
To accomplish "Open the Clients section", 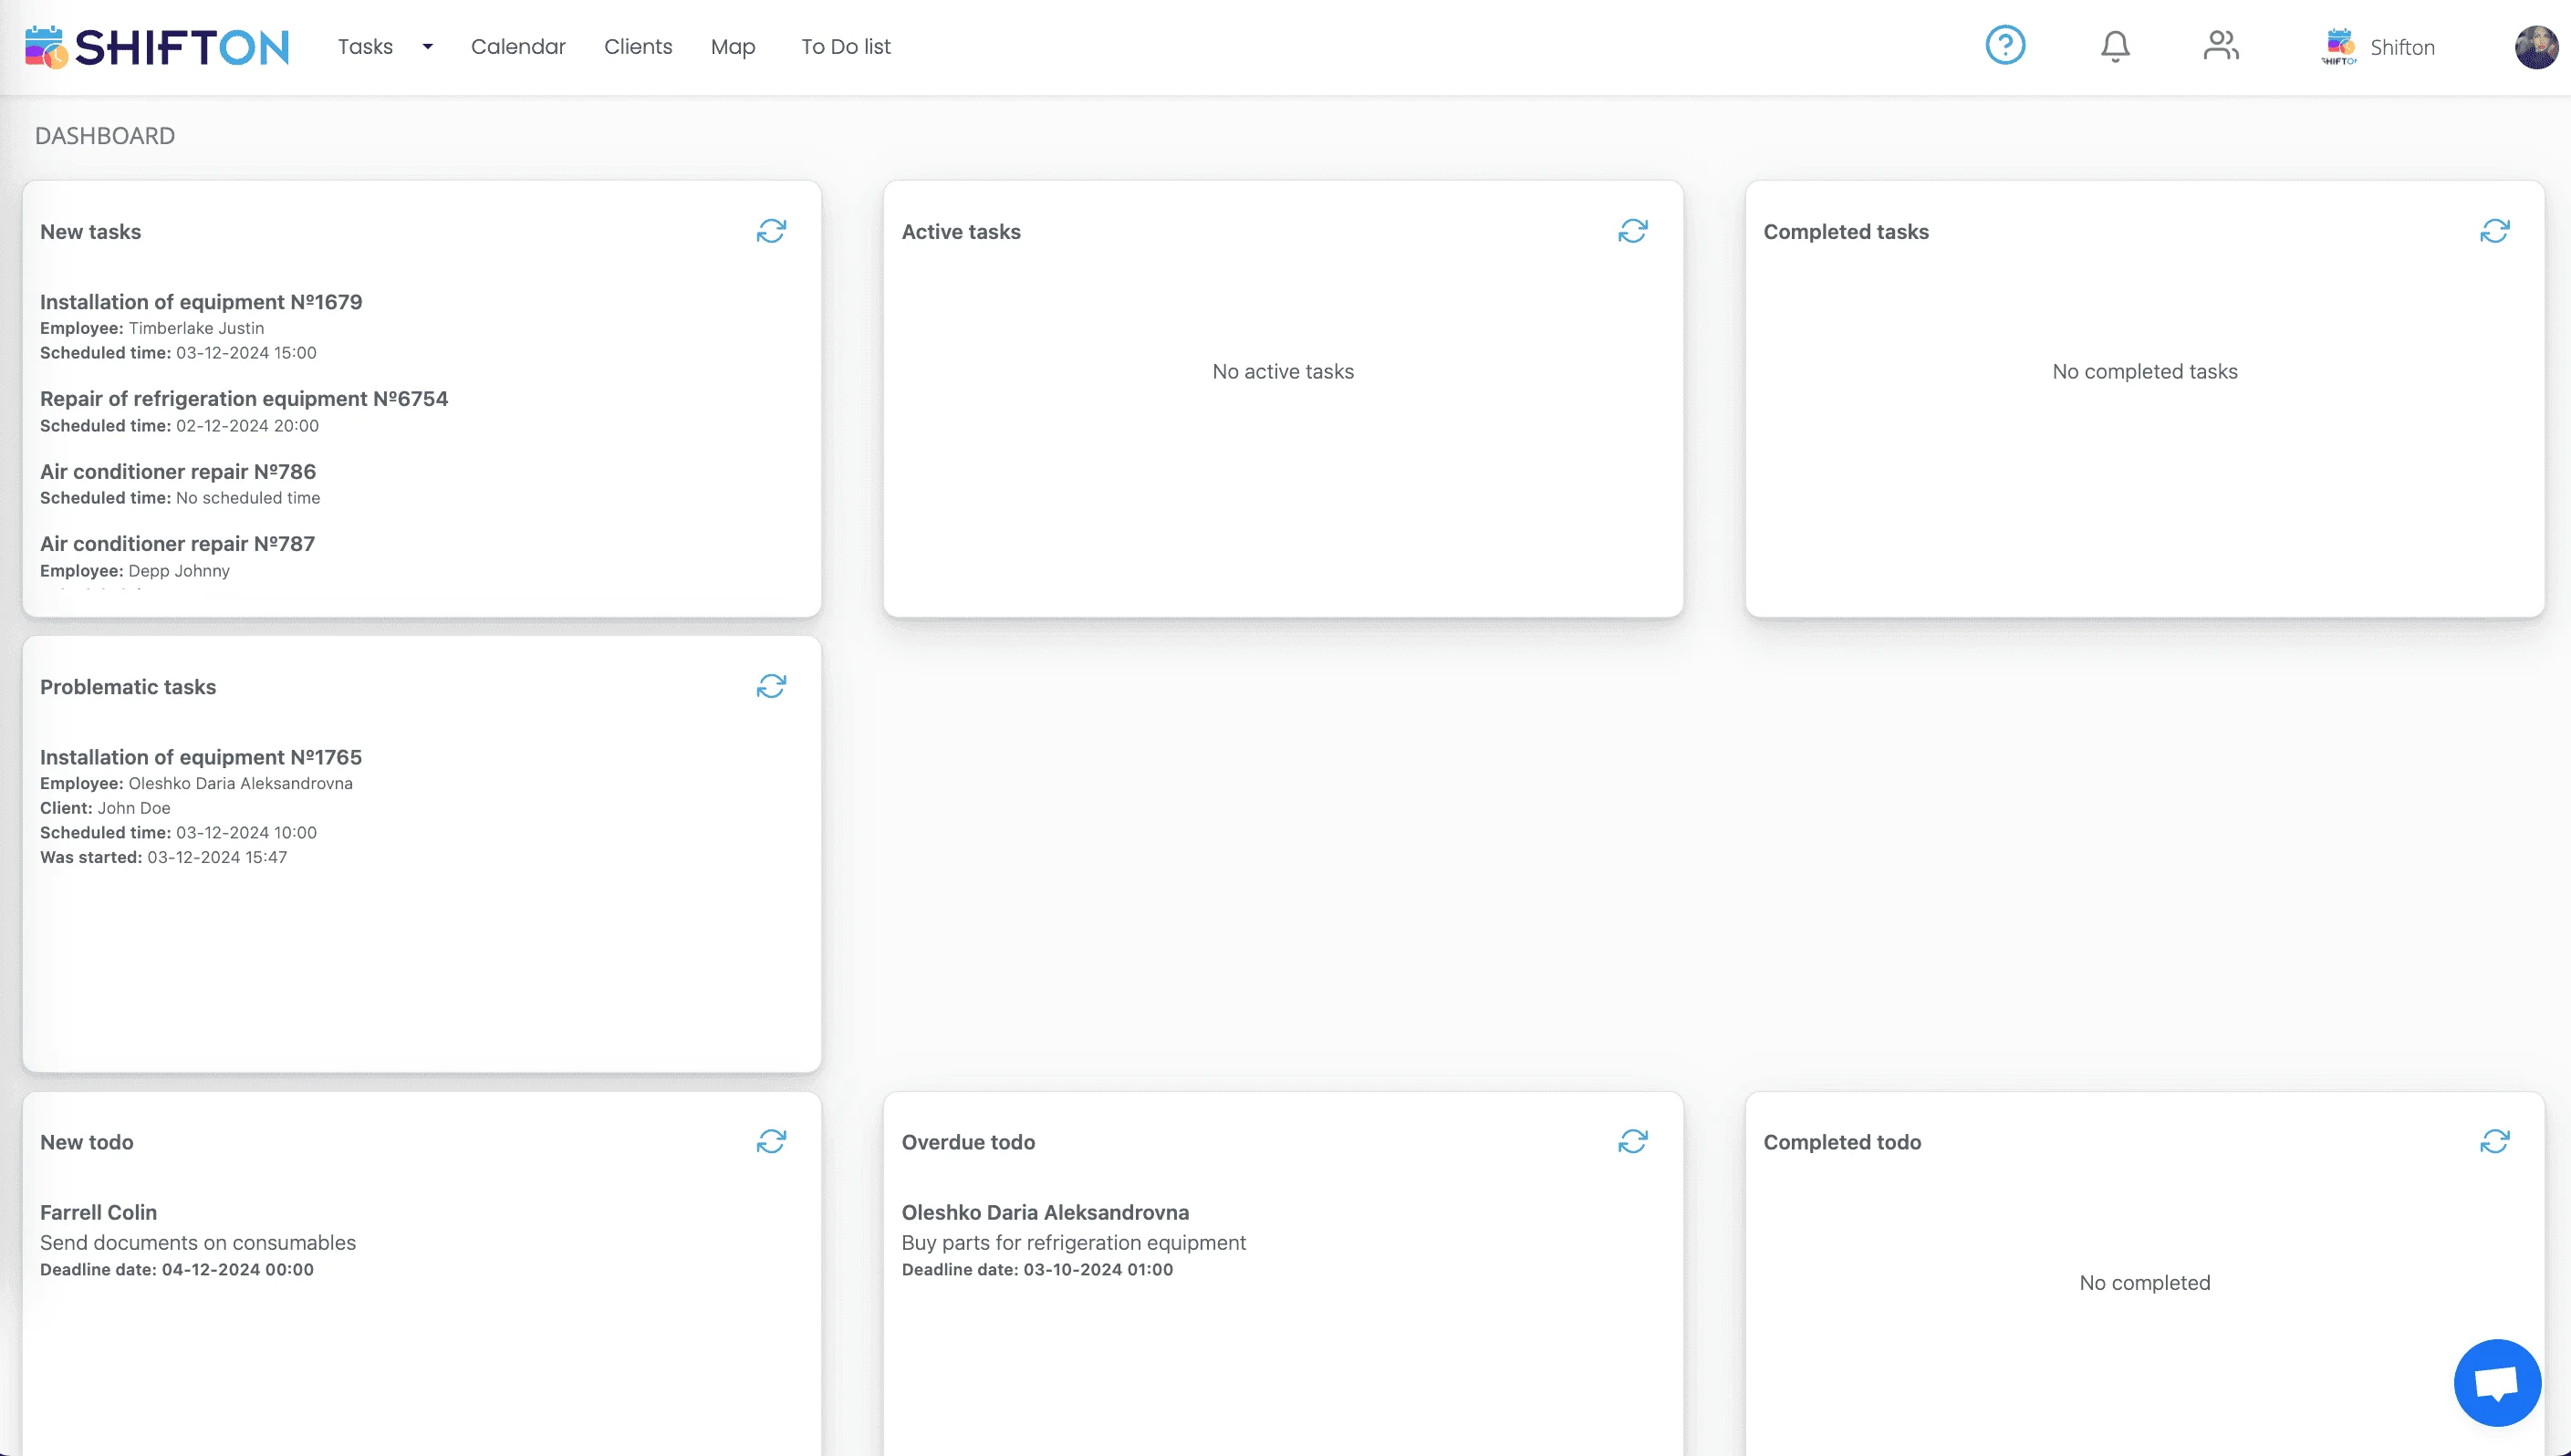I will point(637,47).
